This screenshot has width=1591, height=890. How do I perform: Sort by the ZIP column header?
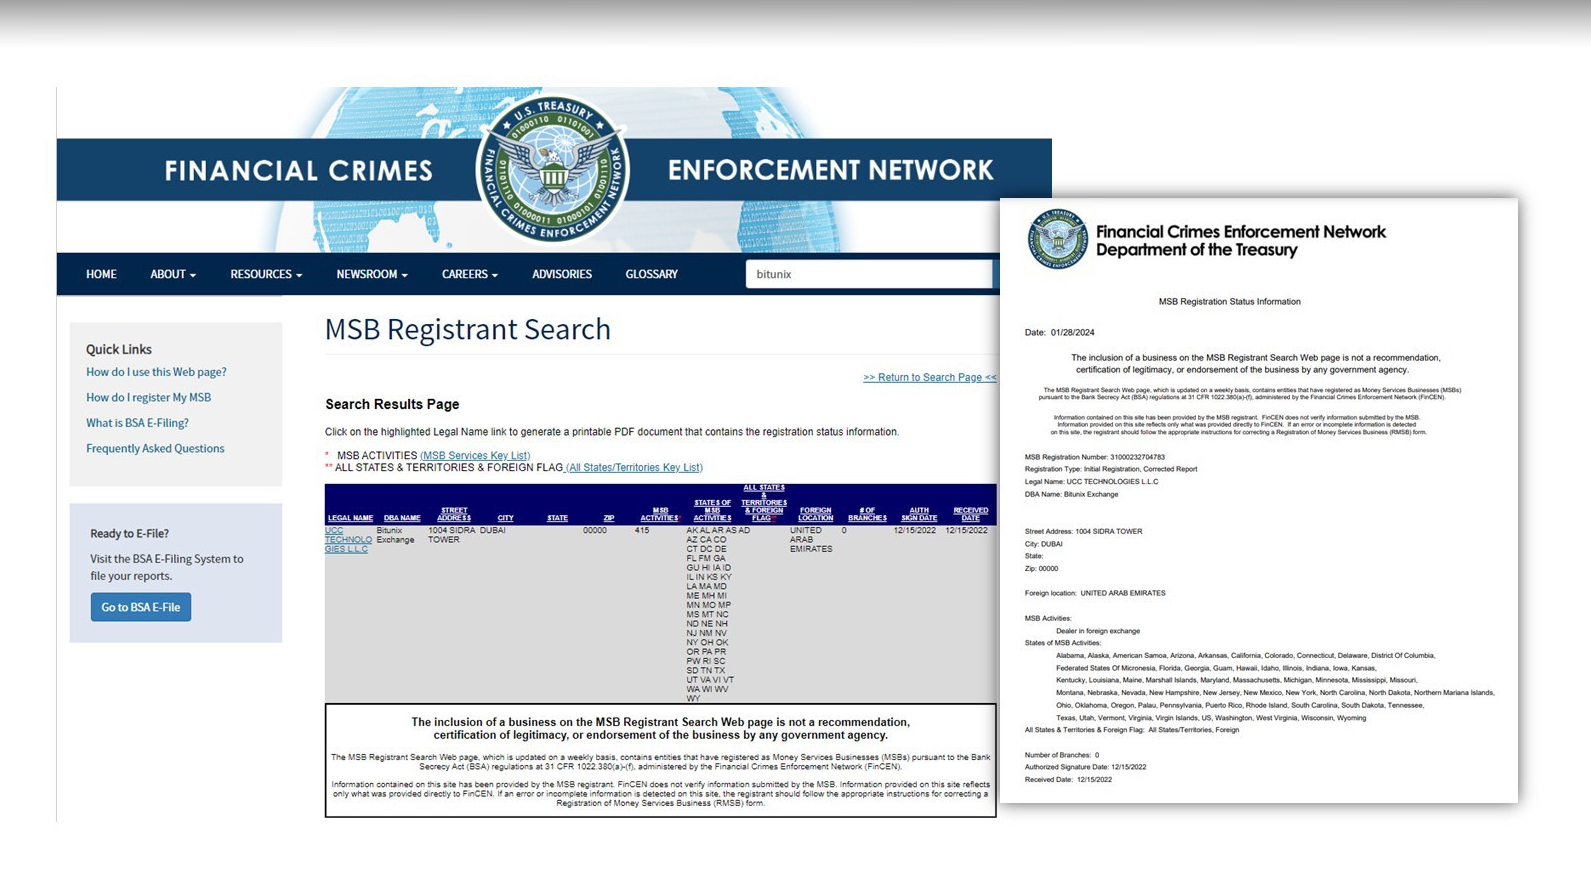[x=609, y=518]
